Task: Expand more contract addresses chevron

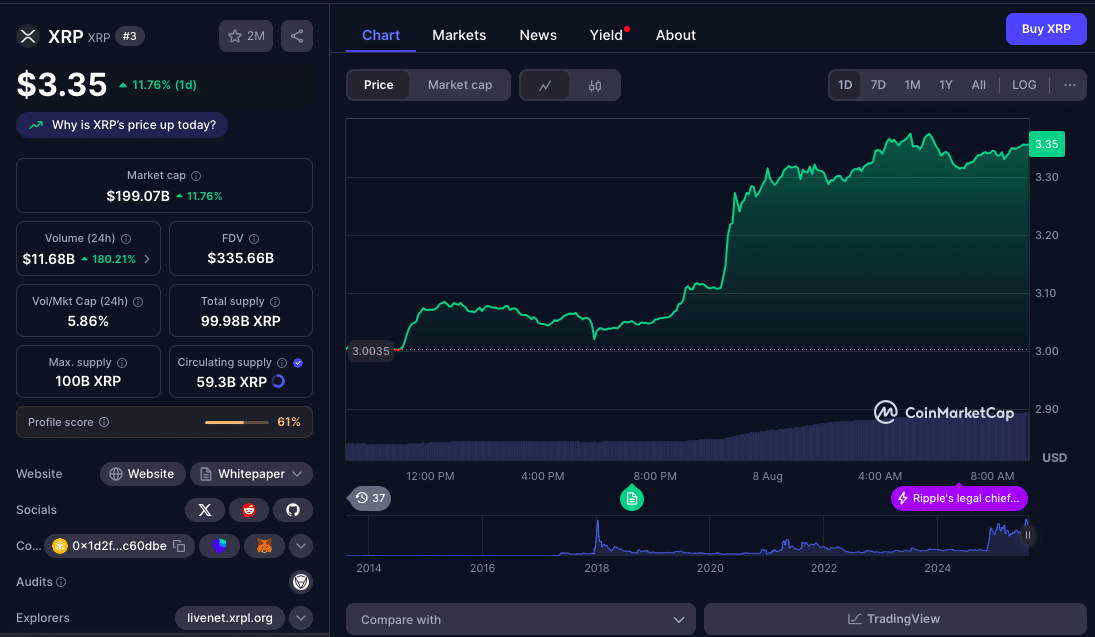Action: (301, 546)
